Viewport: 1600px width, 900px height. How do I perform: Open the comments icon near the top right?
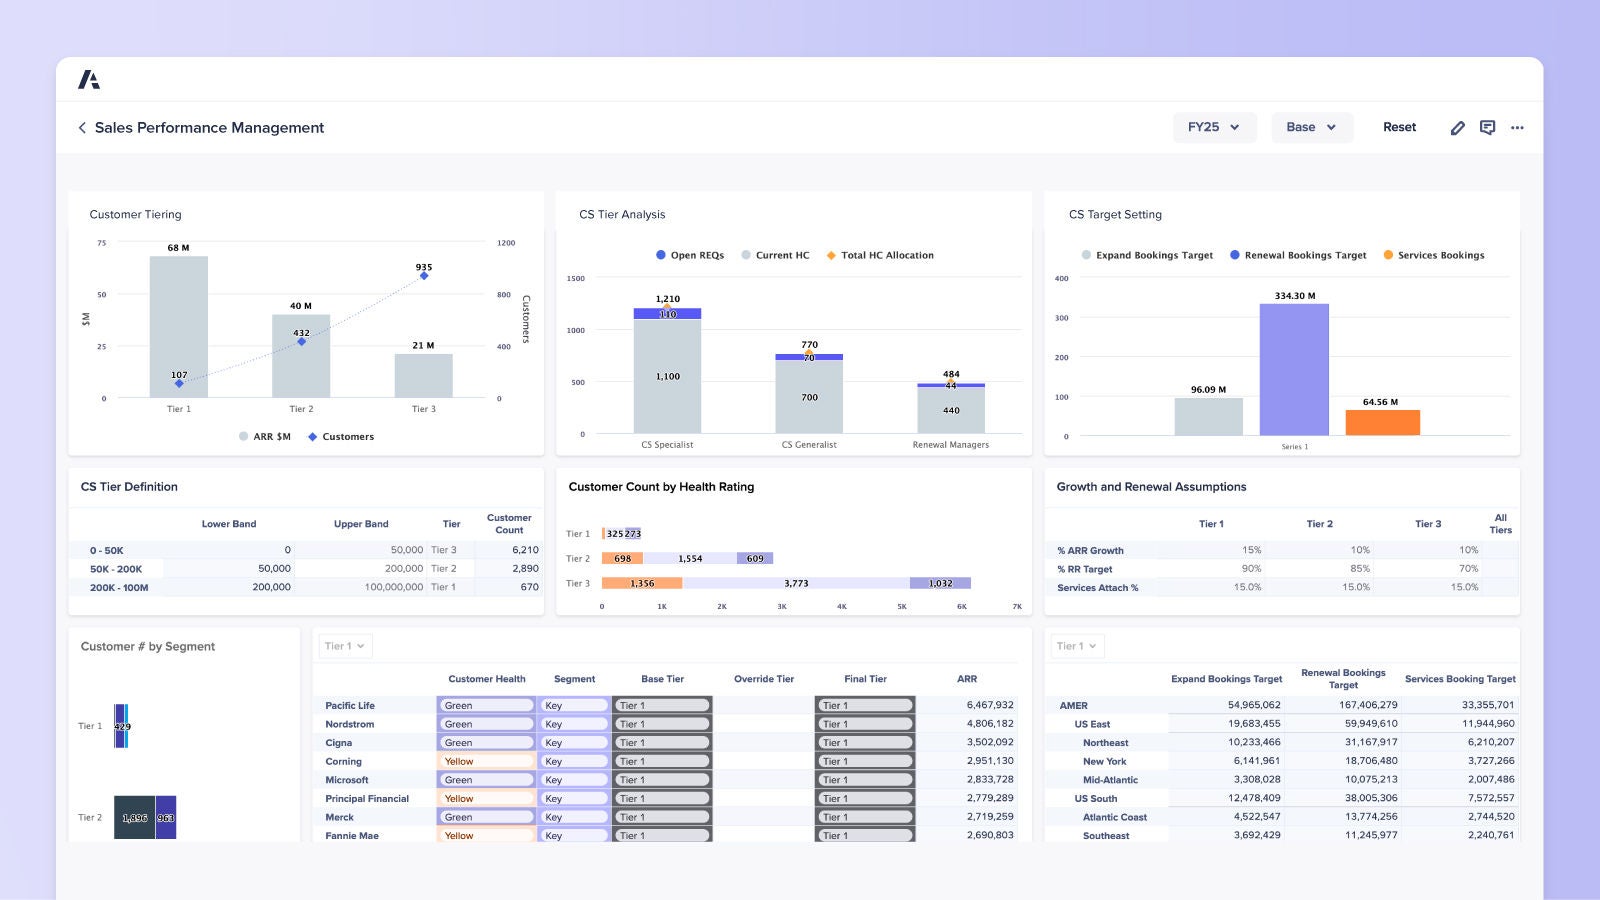pos(1487,128)
